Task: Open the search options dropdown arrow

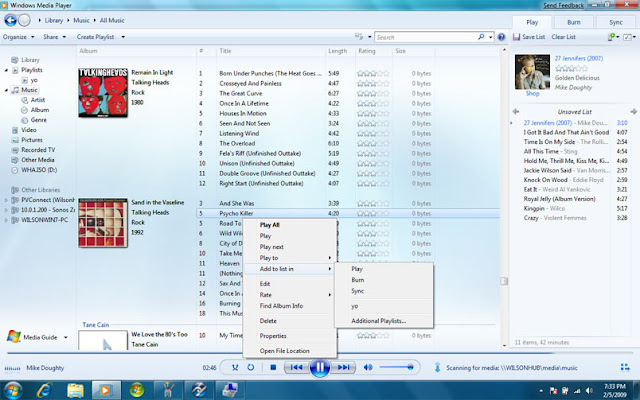Action: pos(491,37)
